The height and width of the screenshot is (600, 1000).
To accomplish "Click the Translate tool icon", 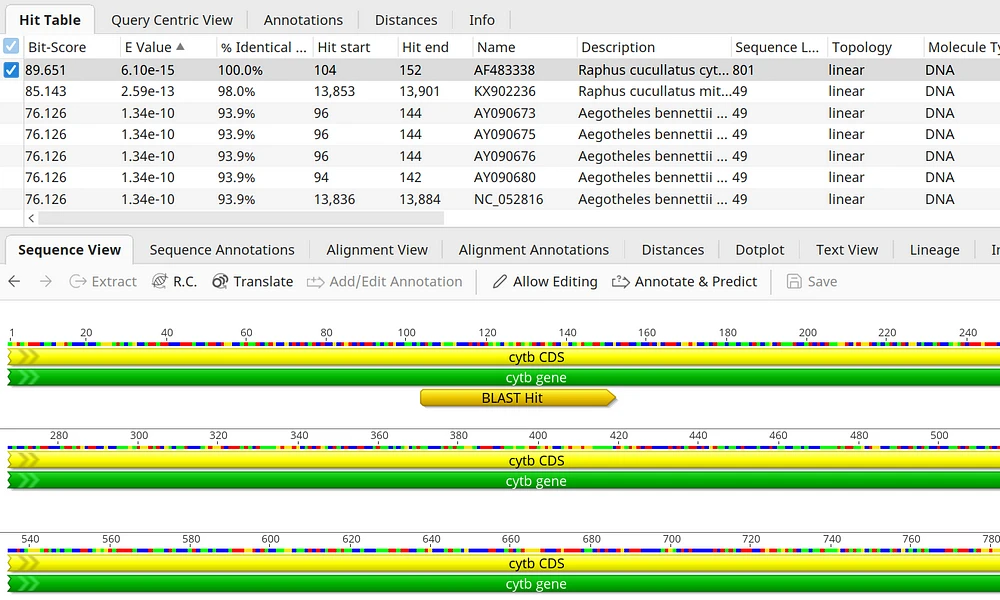I will click(220, 282).
